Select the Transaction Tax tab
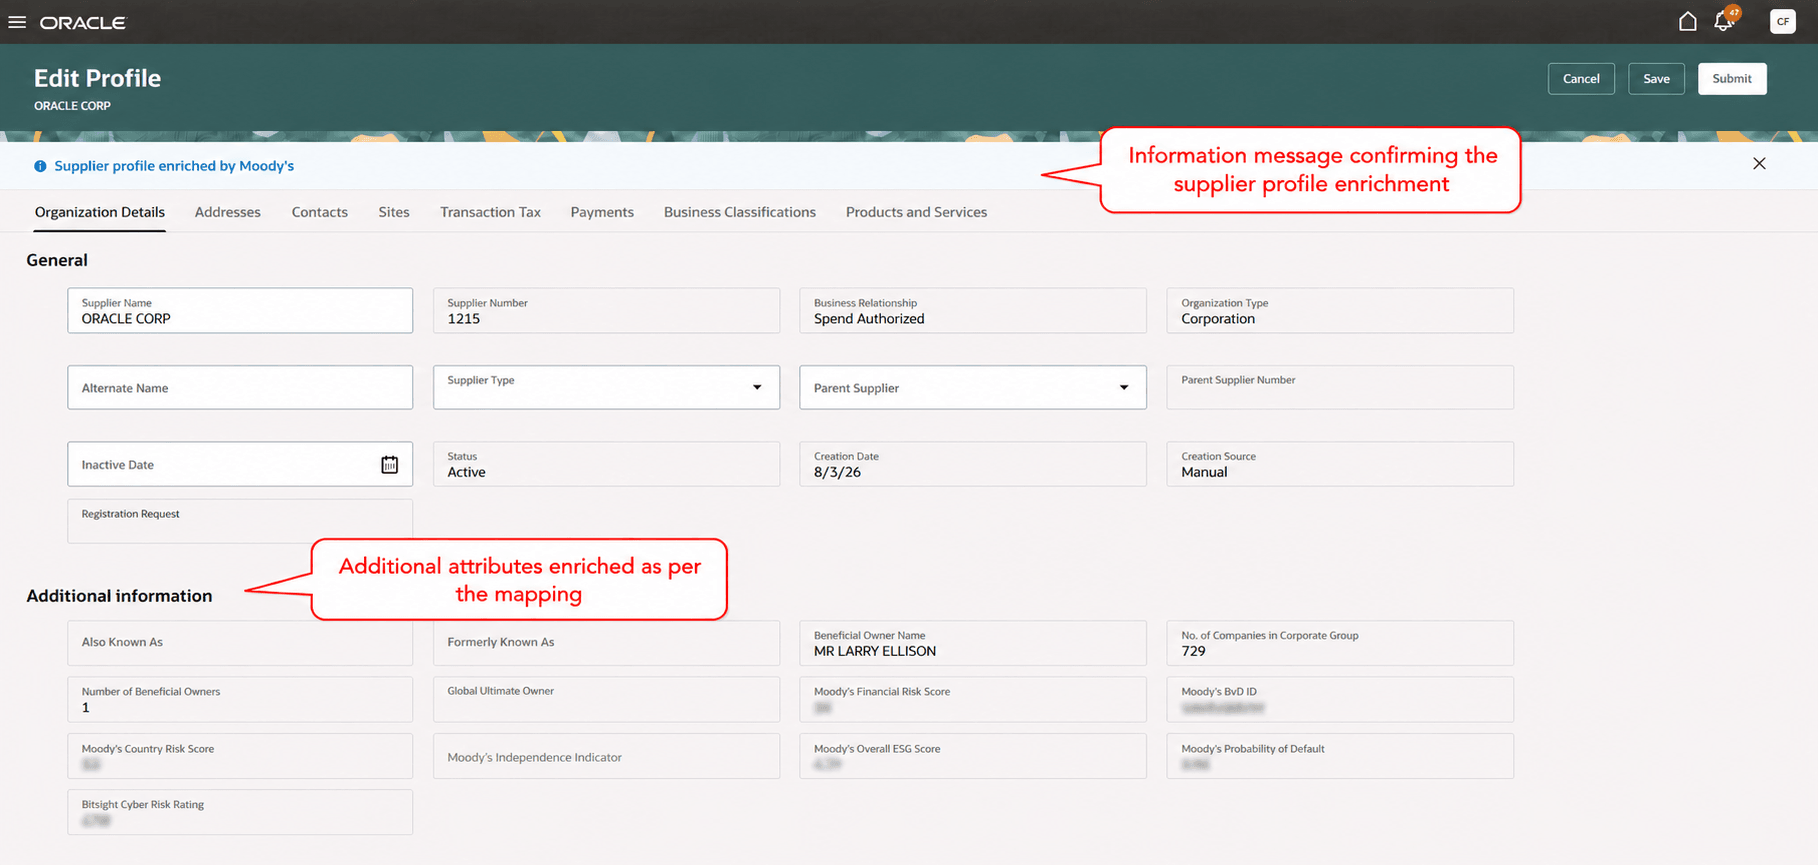The height and width of the screenshot is (865, 1818). click(490, 212)
